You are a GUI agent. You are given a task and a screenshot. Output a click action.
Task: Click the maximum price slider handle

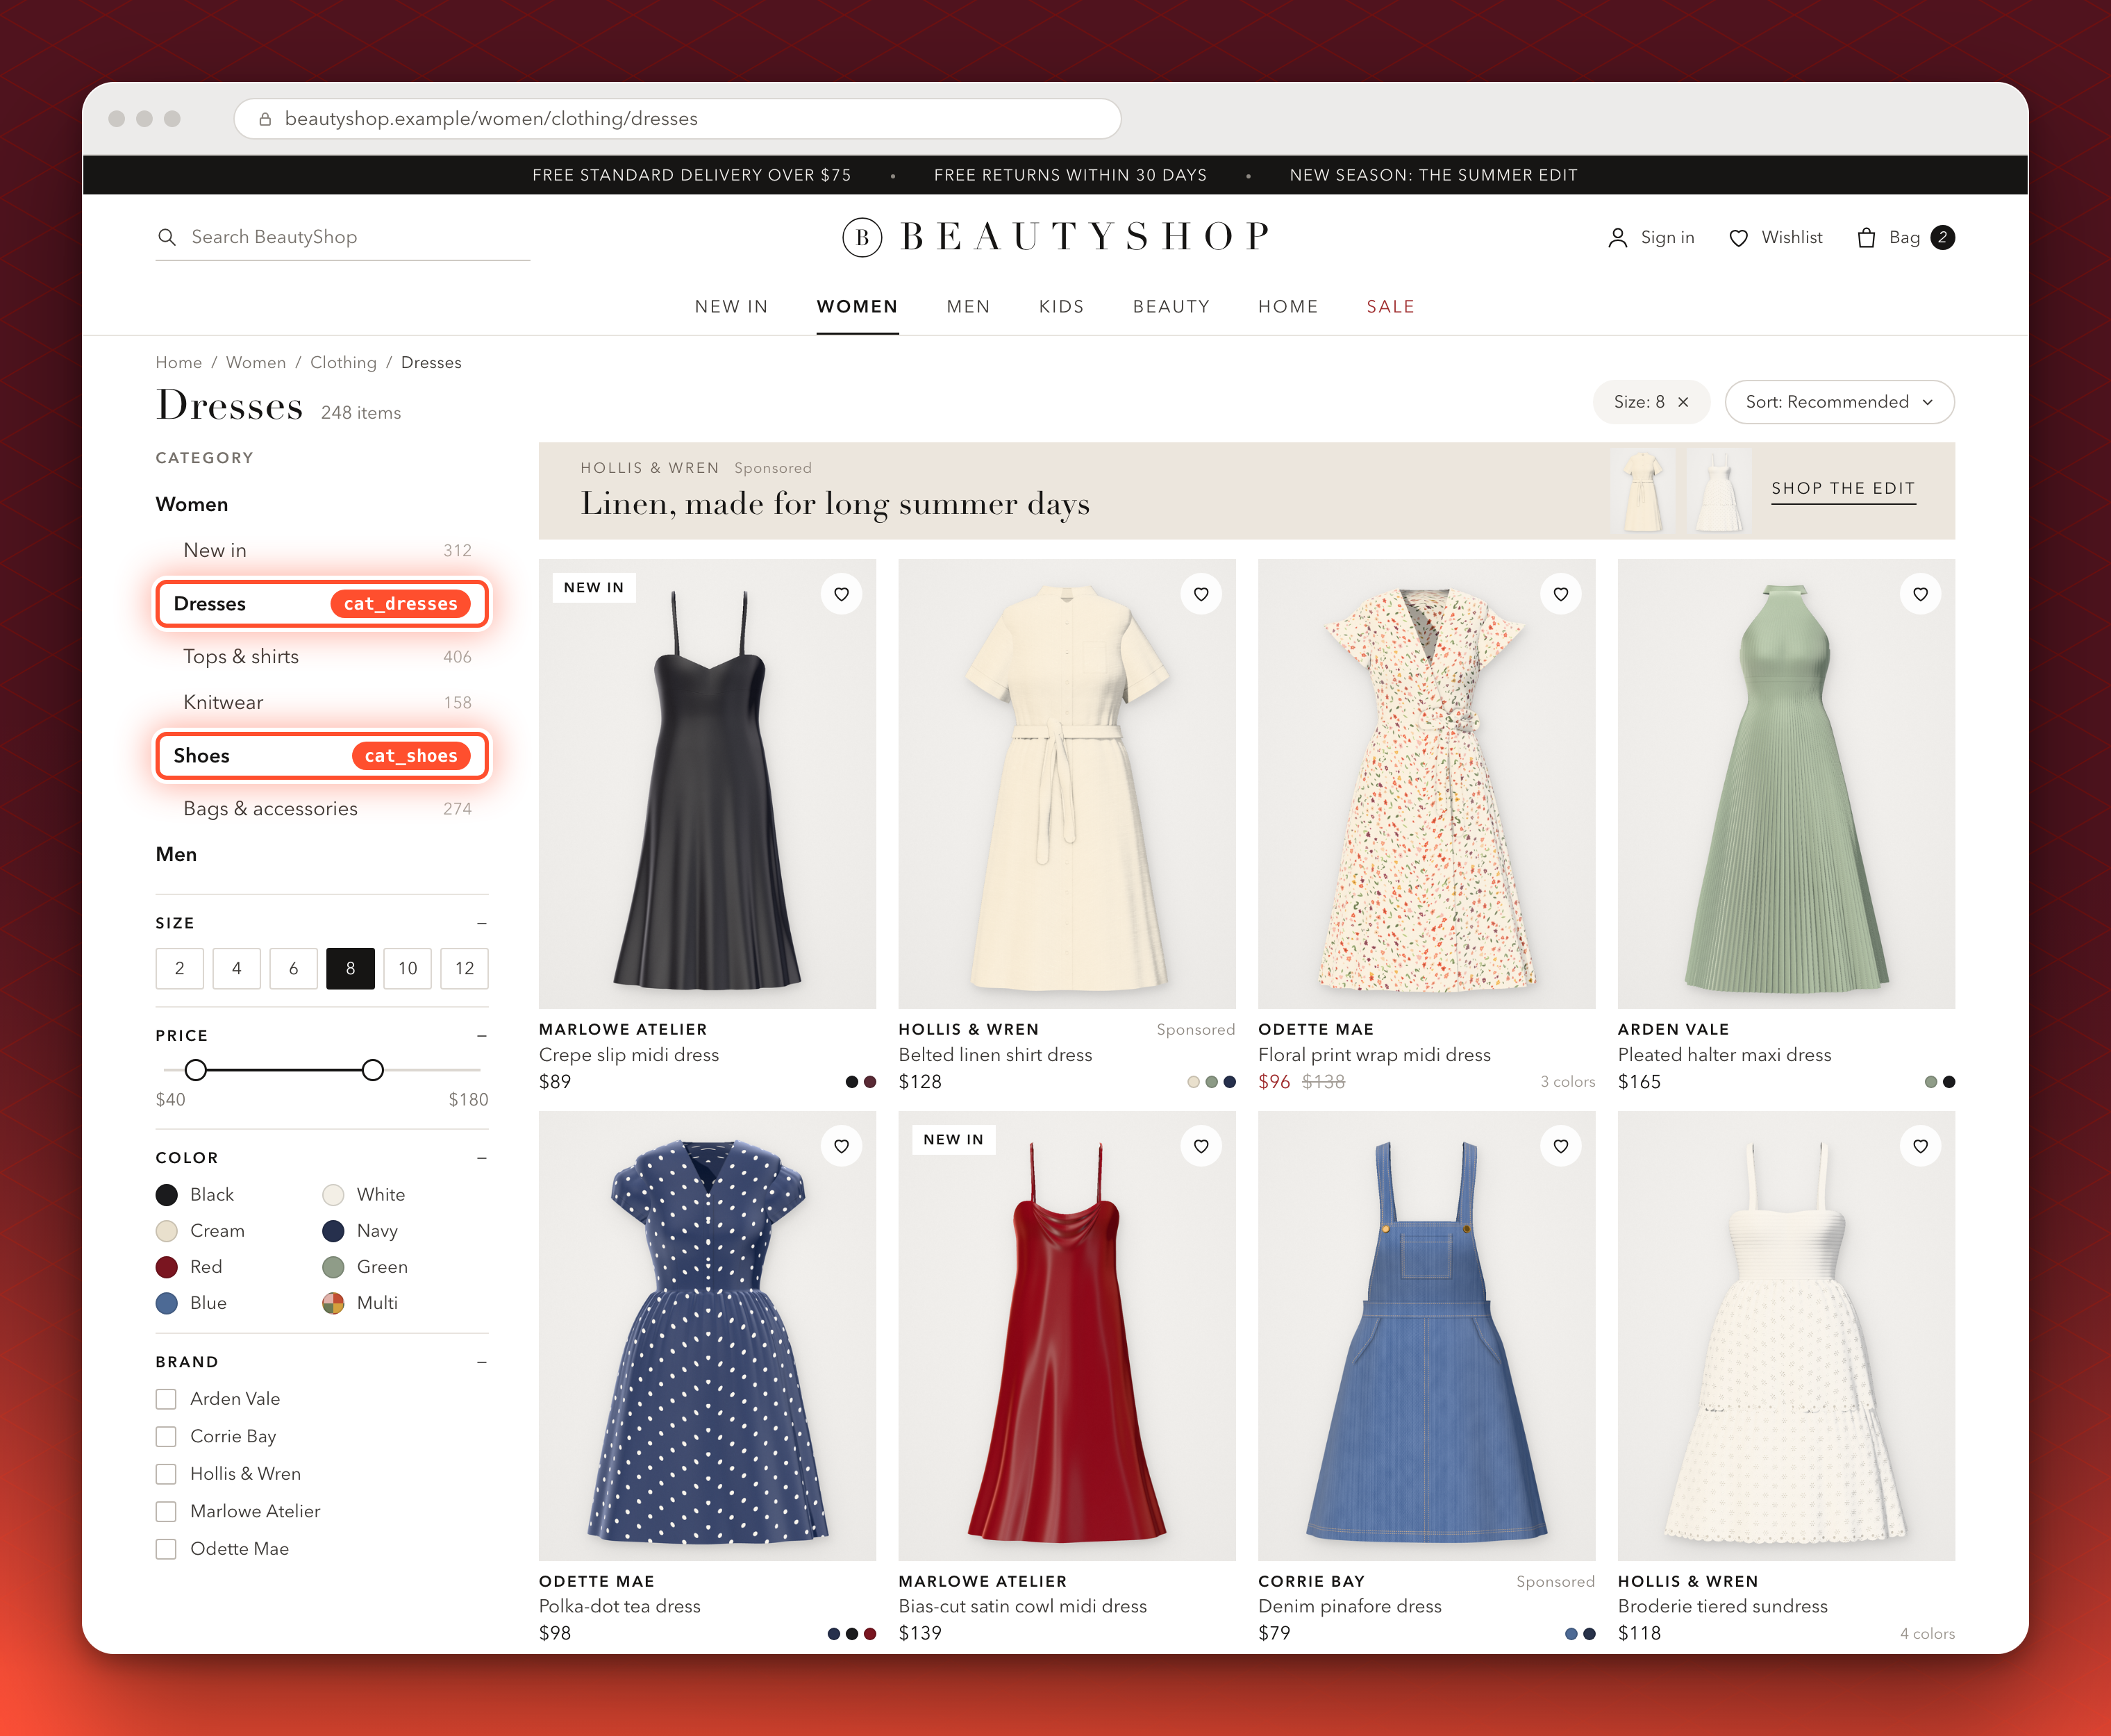373,1070
